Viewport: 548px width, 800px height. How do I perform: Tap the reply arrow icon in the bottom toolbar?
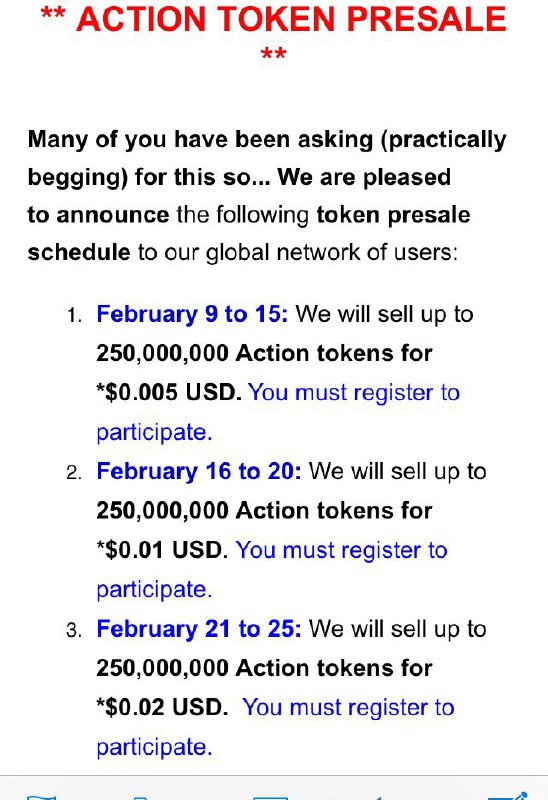[378, 797]
